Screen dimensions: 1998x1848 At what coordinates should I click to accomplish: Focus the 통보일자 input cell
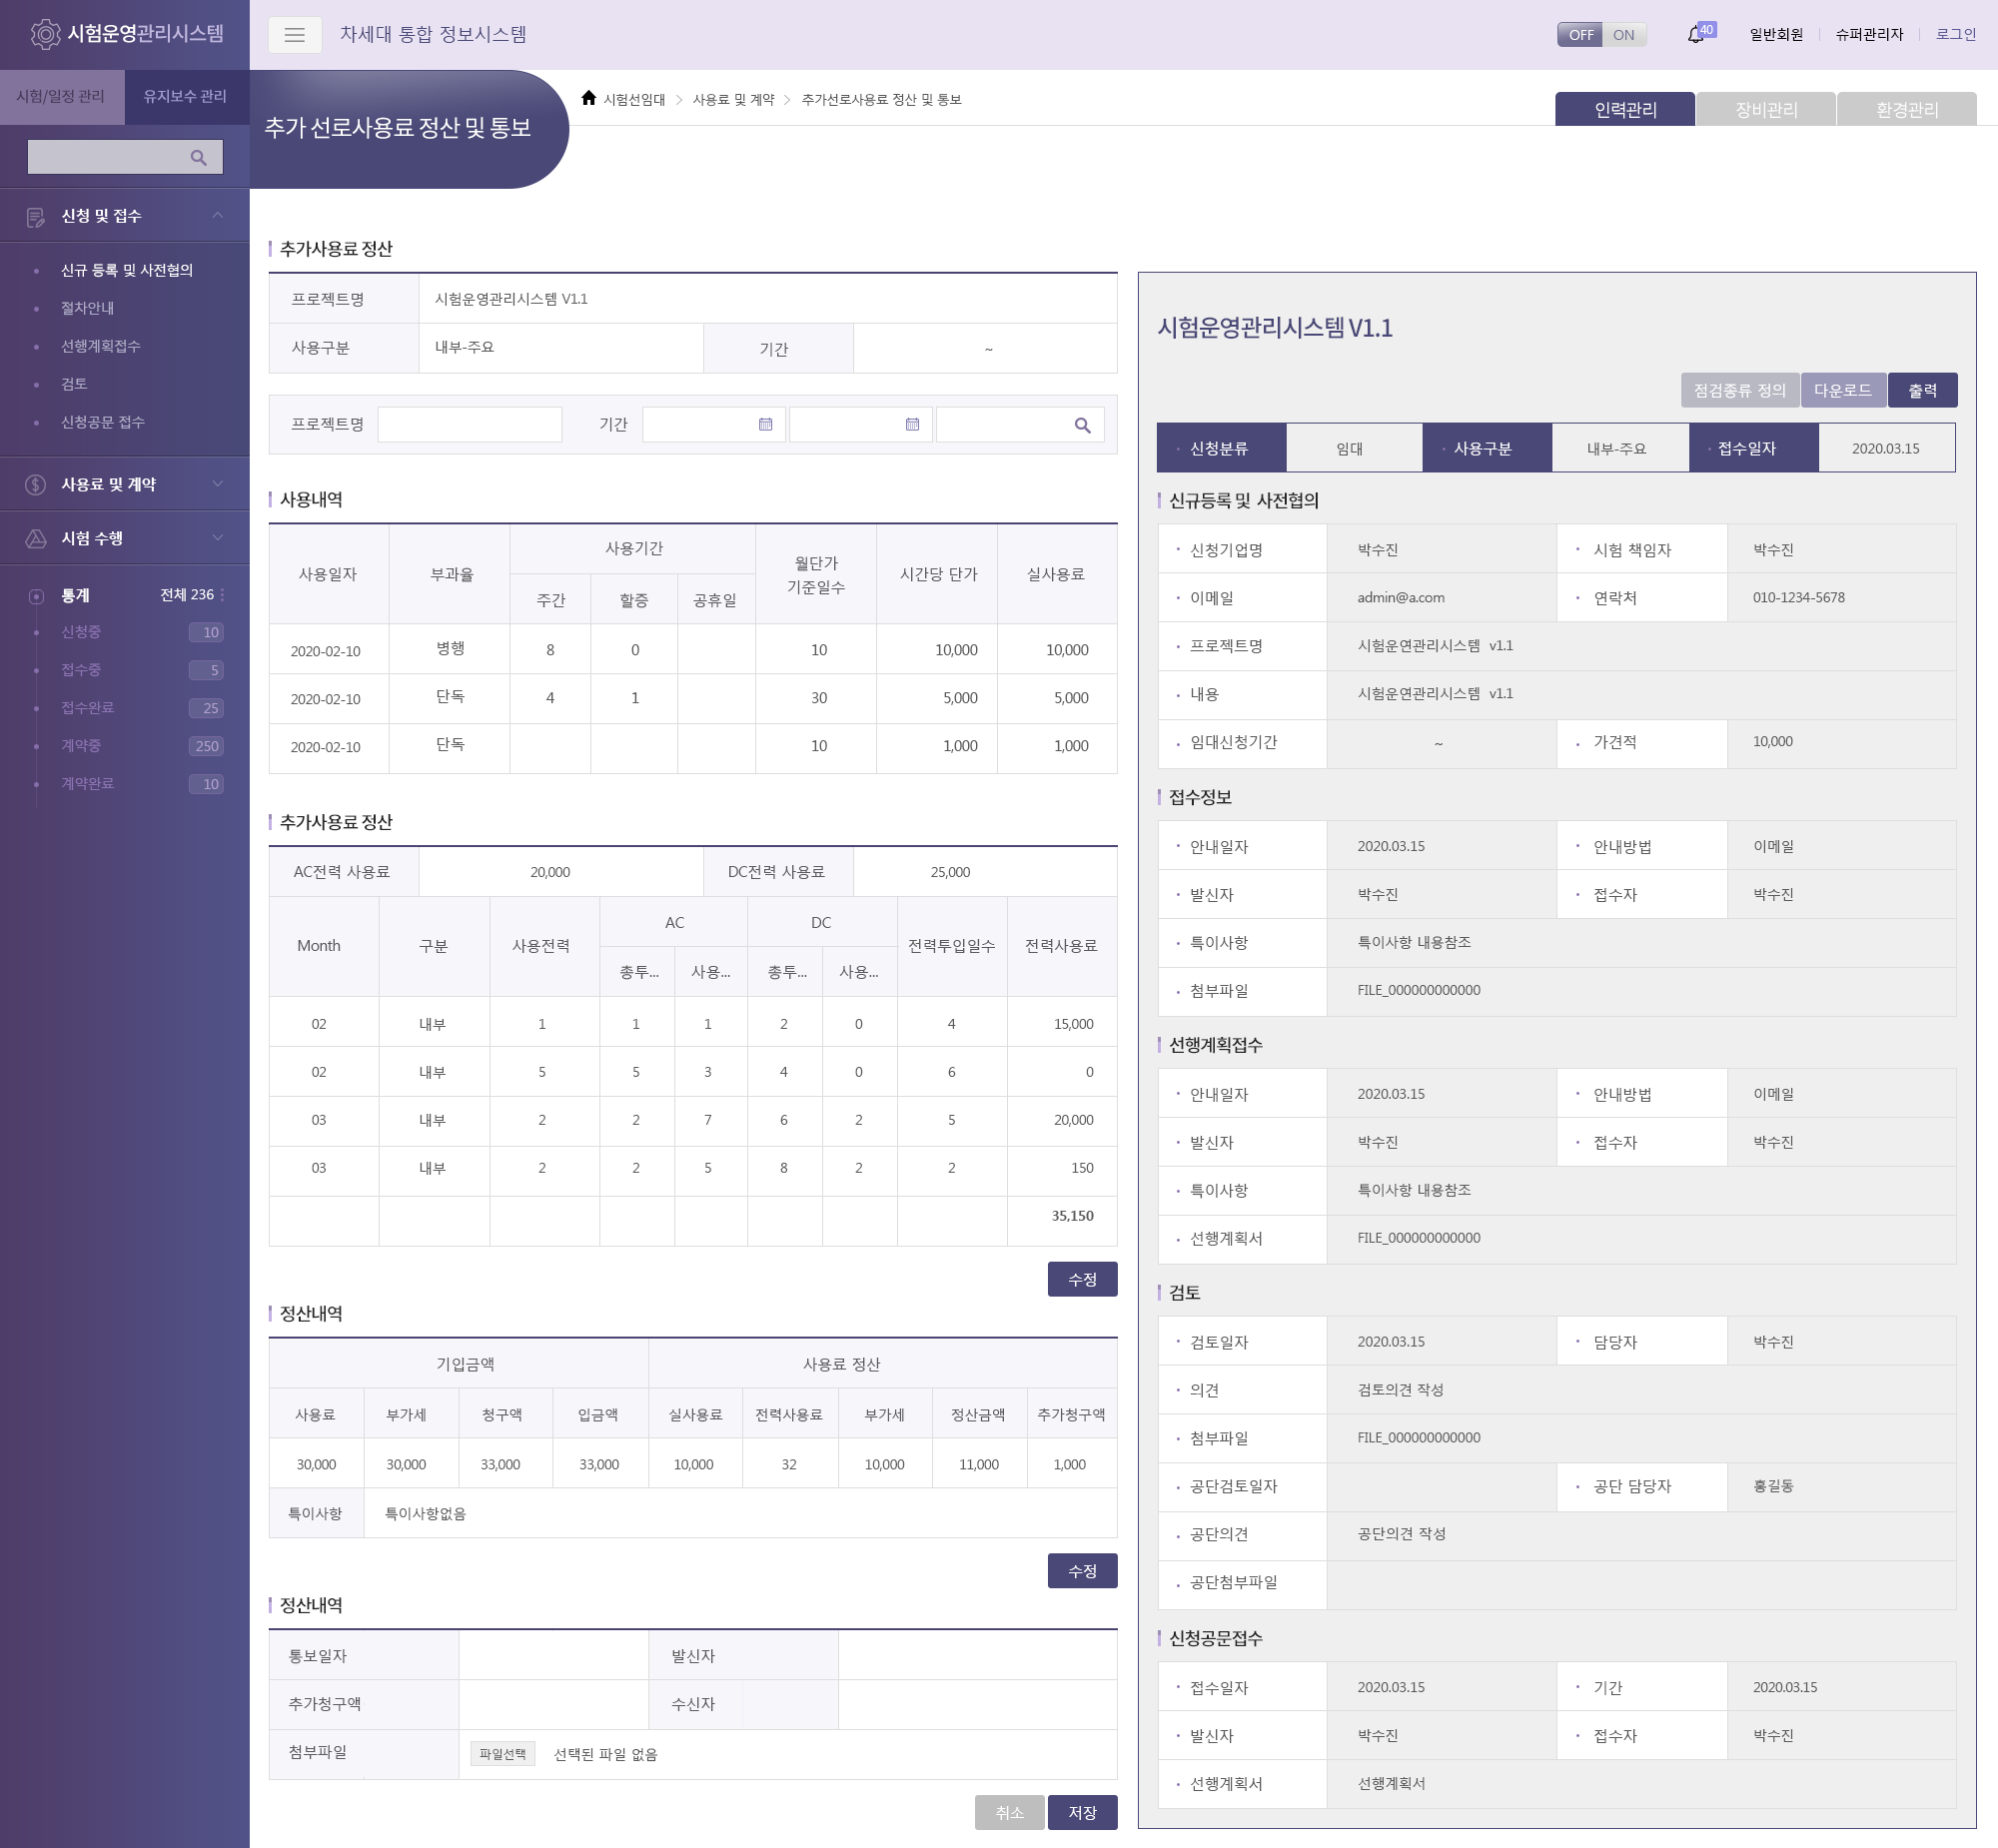[x=554, y=1656]
